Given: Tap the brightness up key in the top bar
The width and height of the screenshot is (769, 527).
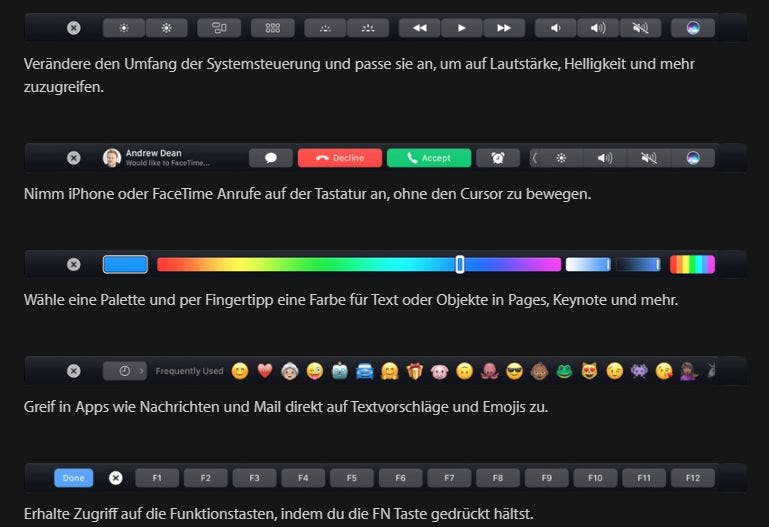Looking at the screenshot, I should (167, 28).
